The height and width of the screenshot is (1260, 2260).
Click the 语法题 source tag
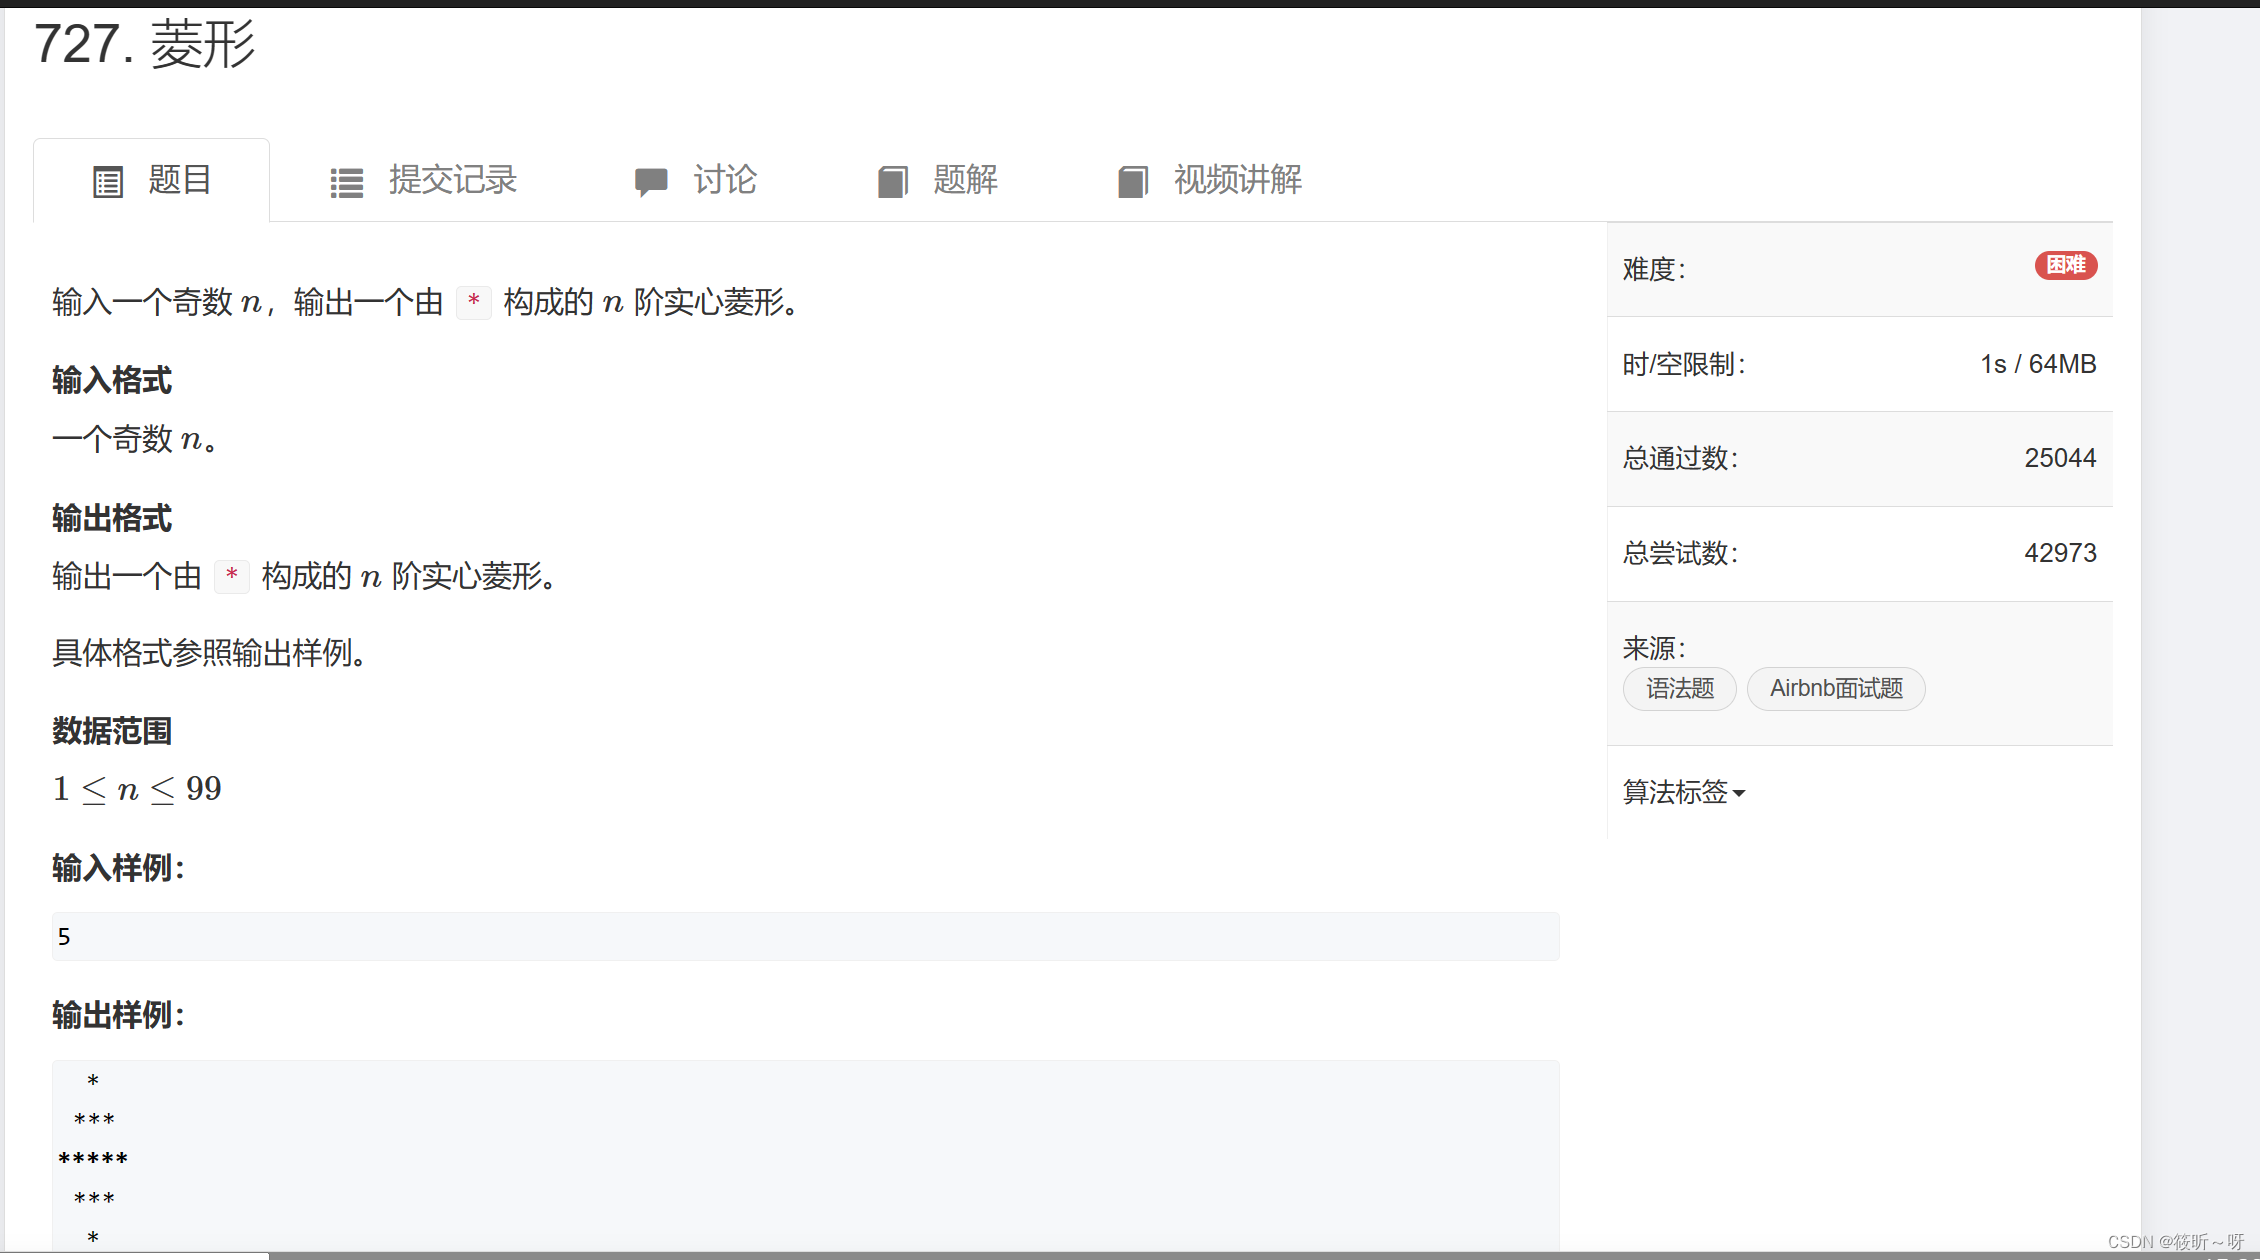click(1679, 689)
